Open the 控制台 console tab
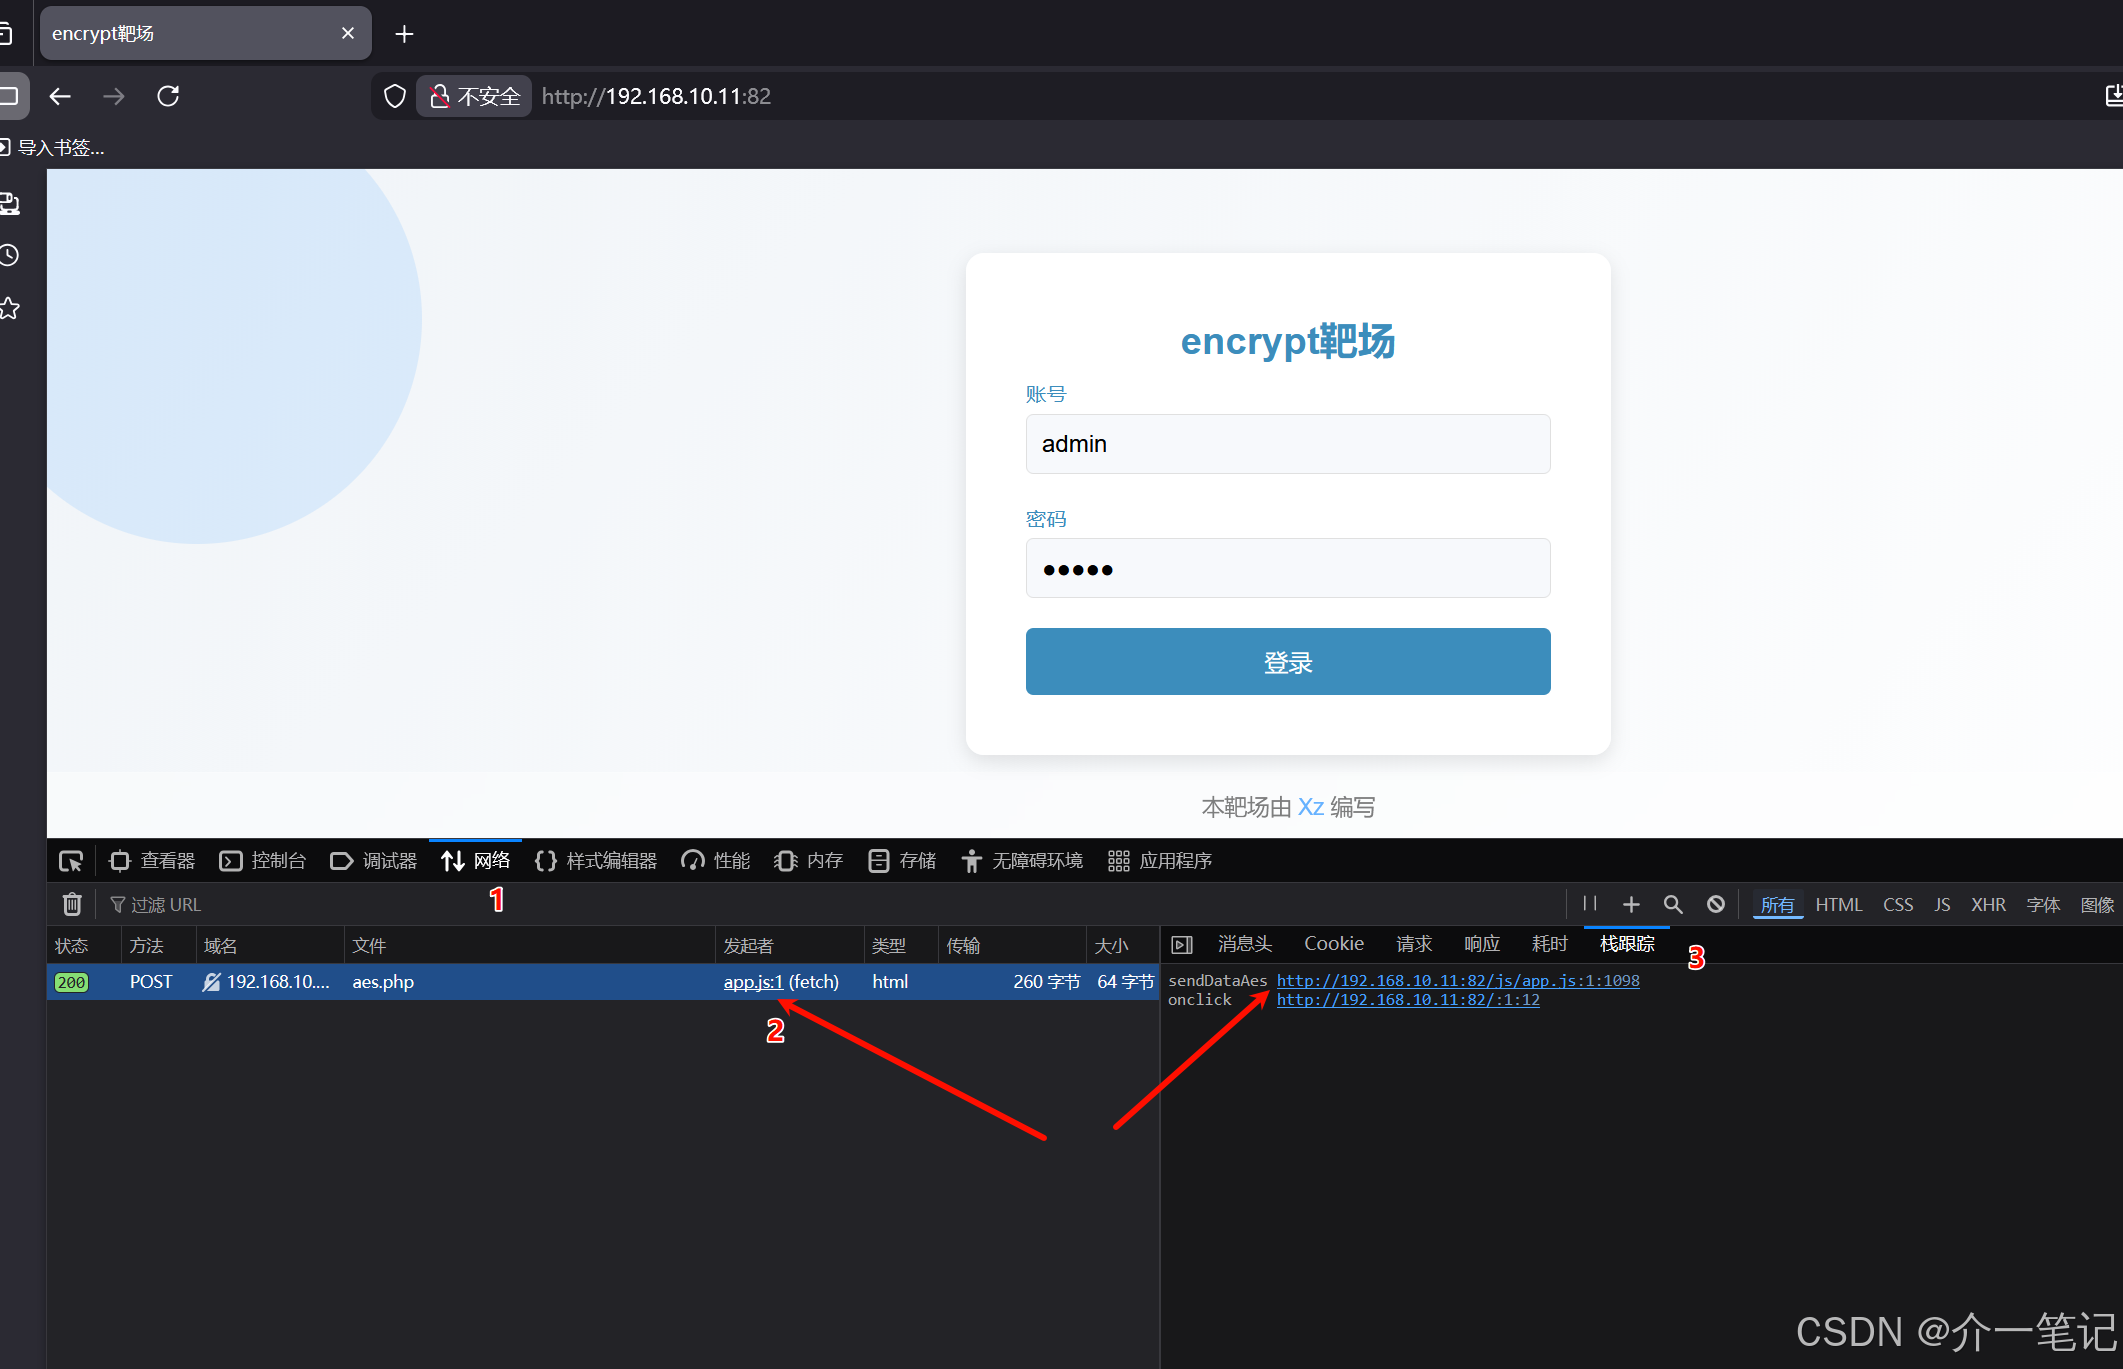Viewport: 2123px width, 1369px height. pyautogui.click(x=263, y=861)
